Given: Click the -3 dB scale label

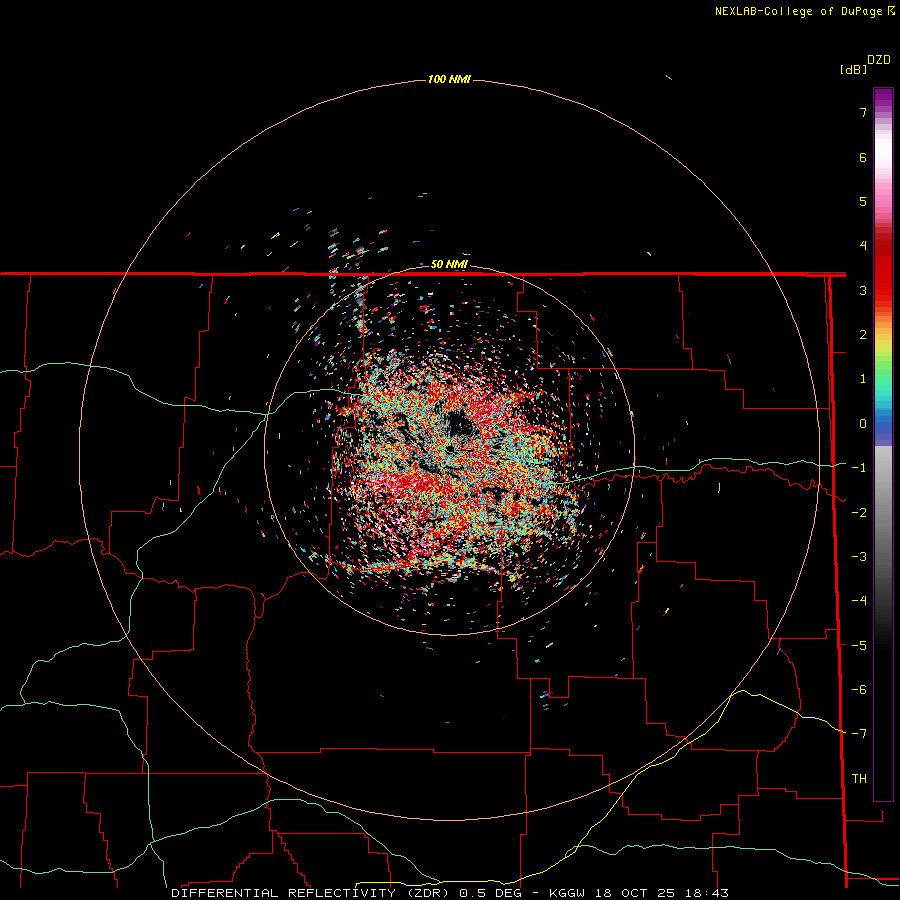Looking at the screenshot, I should pyautogui.click(x=859, y=557).
